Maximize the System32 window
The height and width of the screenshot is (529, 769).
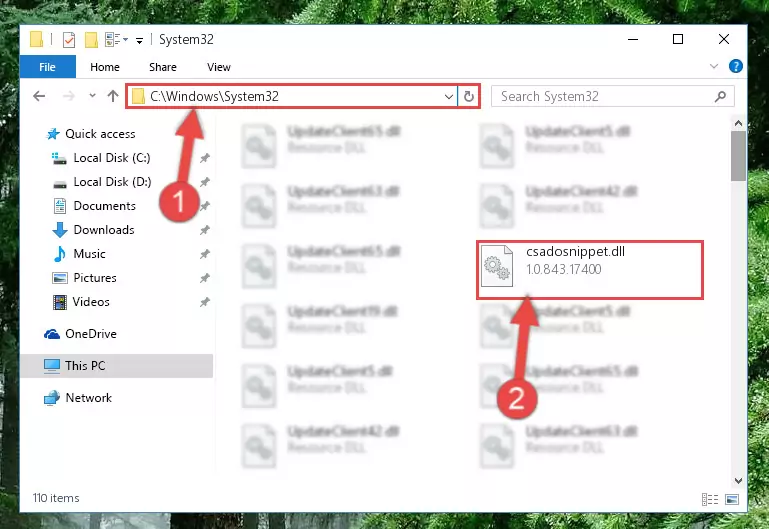click(x=678, y=39)
